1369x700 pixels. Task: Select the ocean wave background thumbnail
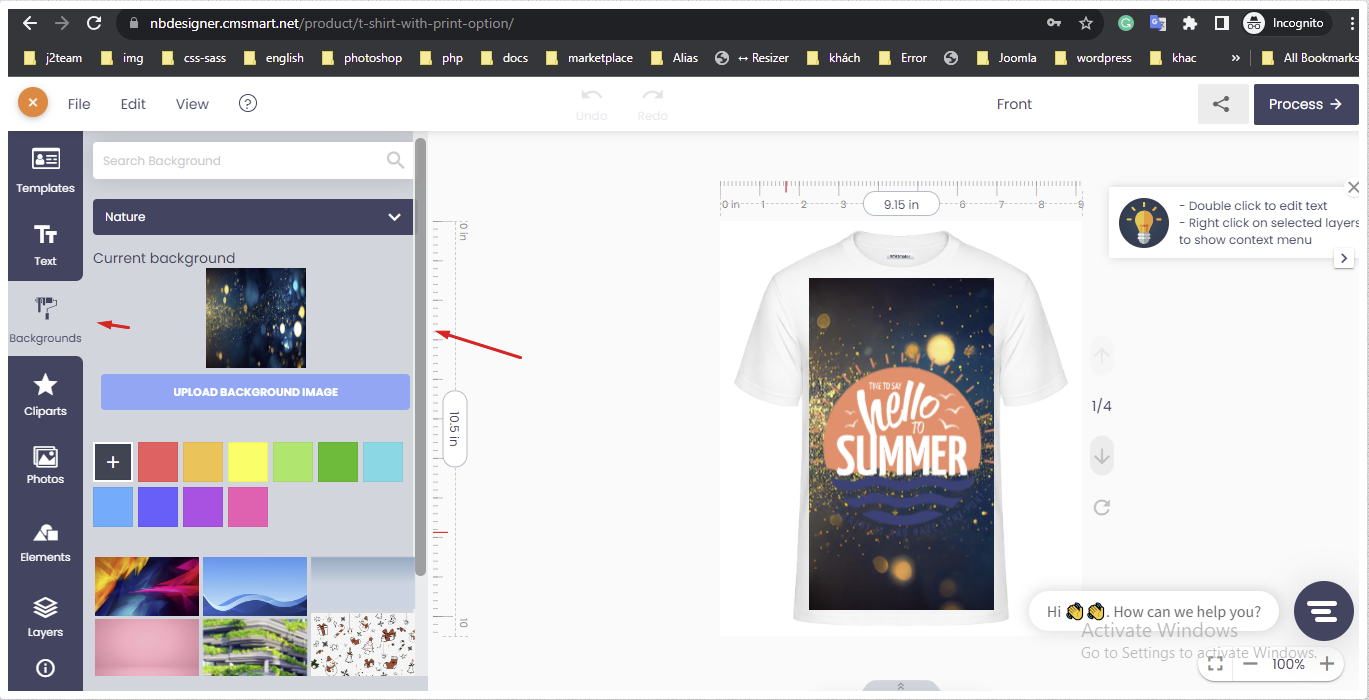pos(254,585)
